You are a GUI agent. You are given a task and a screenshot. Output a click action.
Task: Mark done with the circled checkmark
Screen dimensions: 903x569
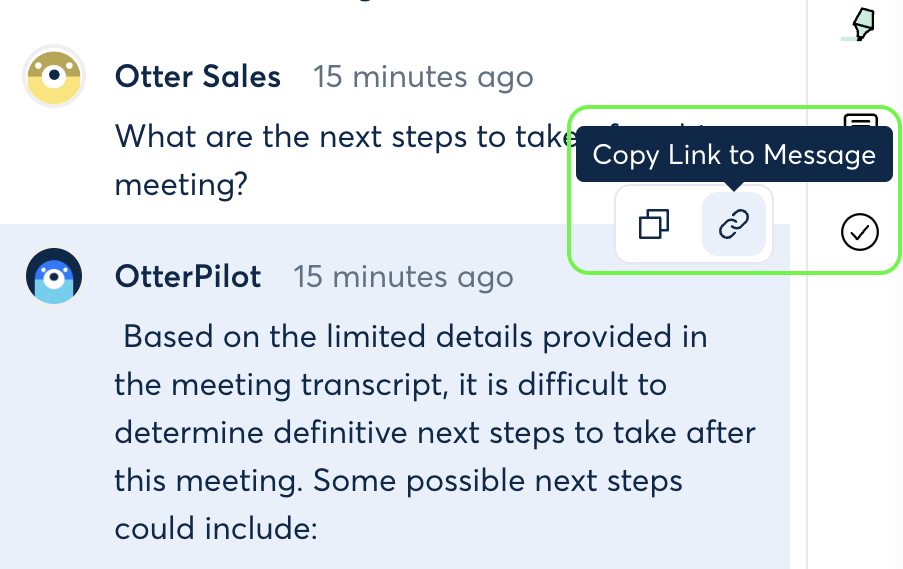pyautogui.click(x=859, y=232)
